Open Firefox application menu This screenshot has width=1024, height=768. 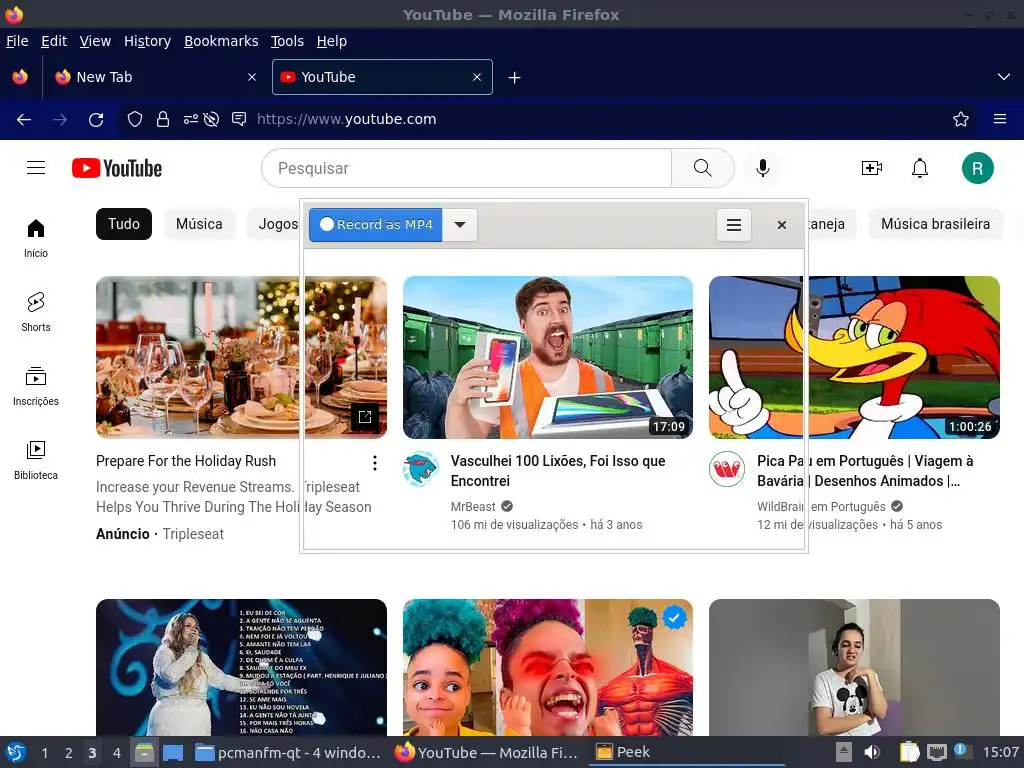click(1000, 119)
